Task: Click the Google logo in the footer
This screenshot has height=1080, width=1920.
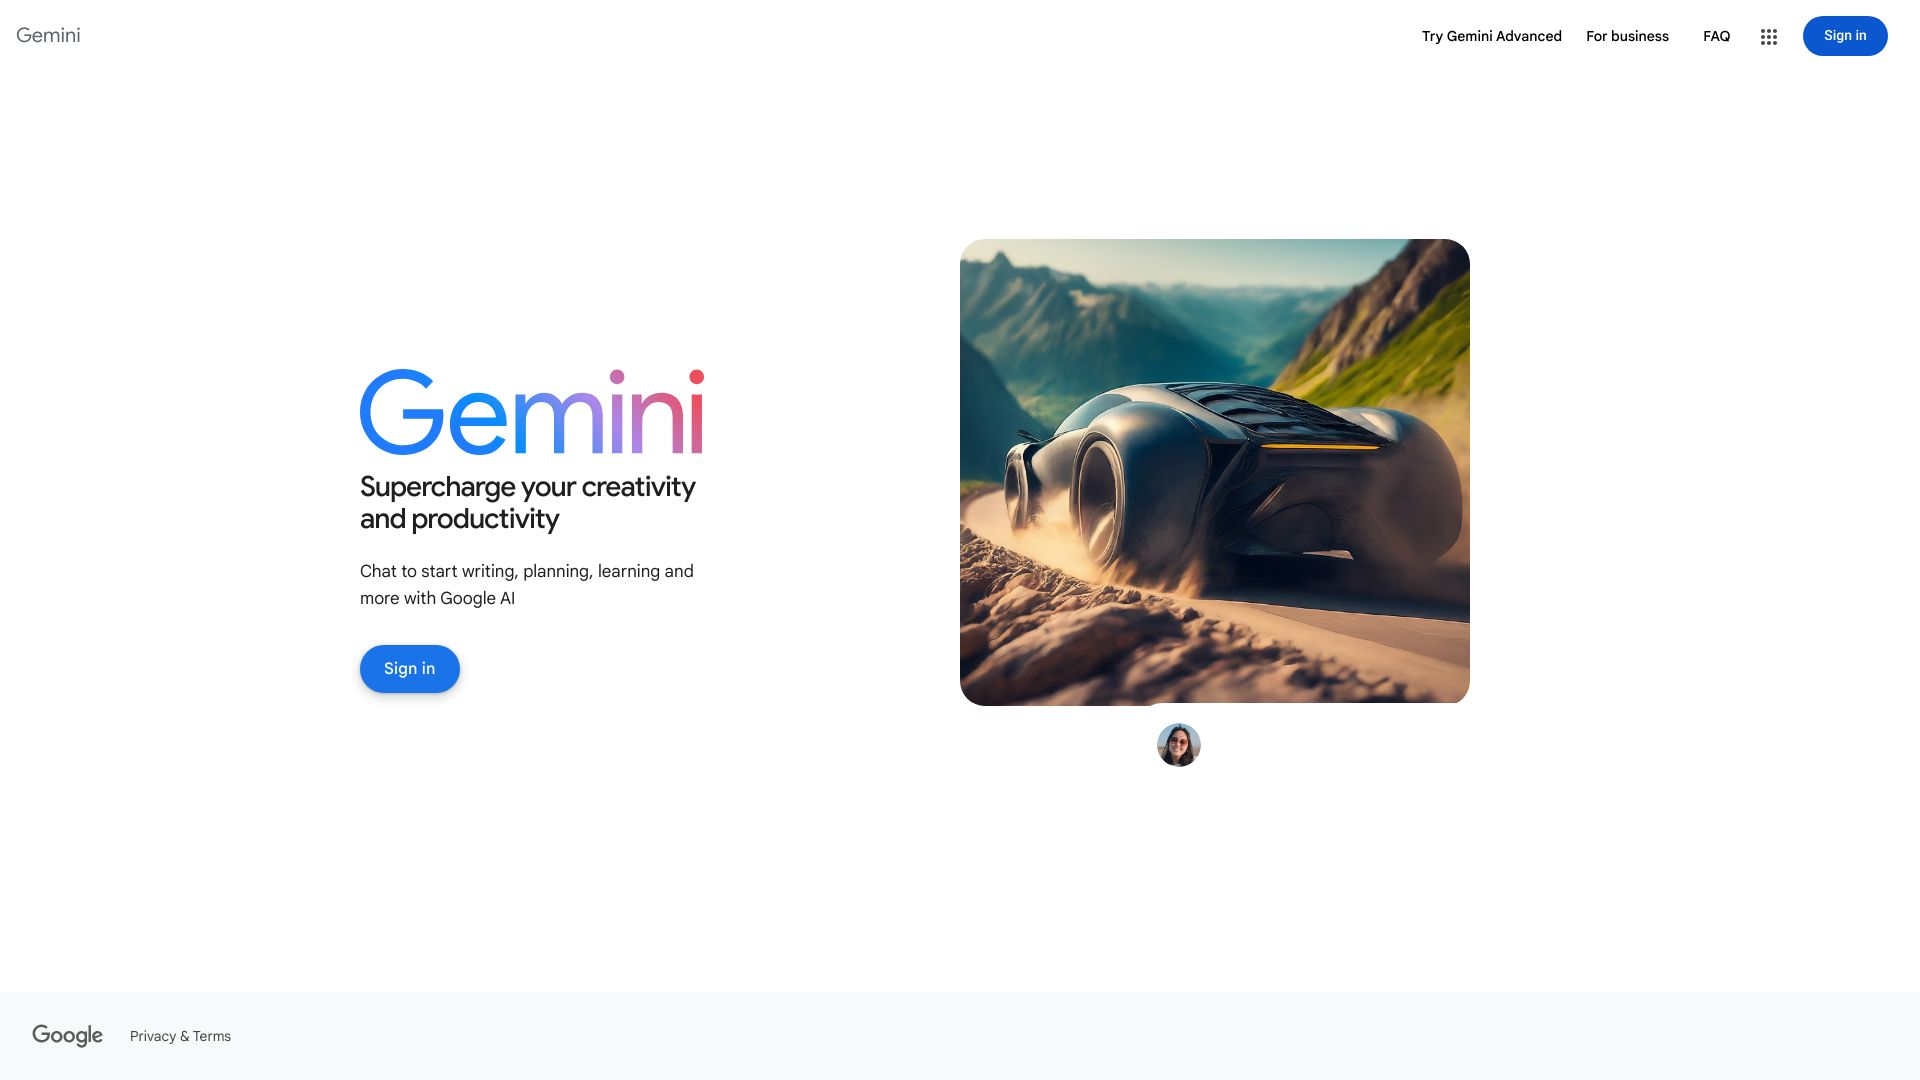Action: (x=67, y=1036)
